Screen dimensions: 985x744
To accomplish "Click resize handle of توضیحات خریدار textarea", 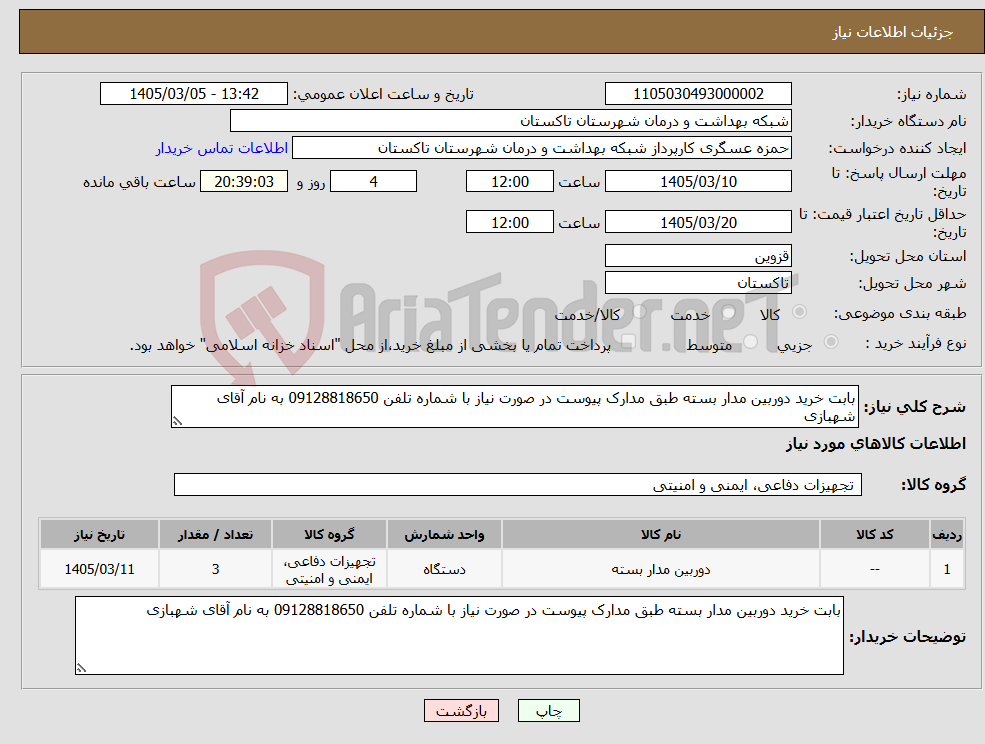I will 81,669.
